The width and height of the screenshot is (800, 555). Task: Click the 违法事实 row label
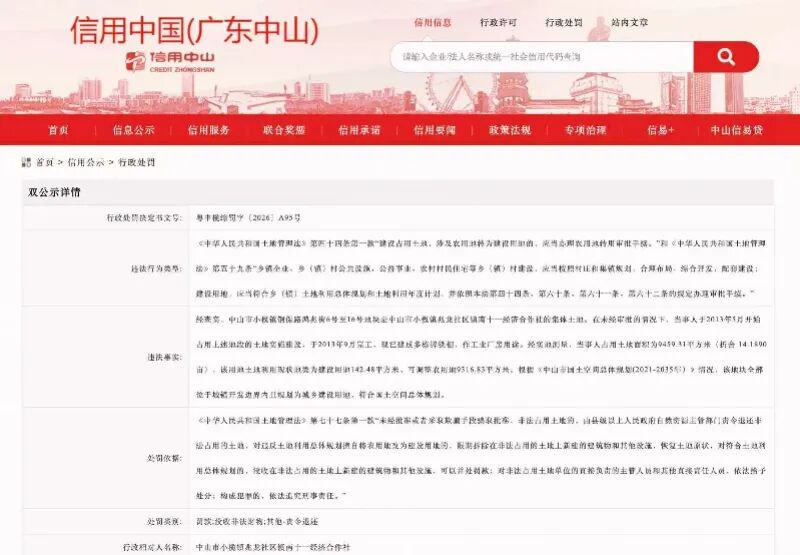[x=165, y=357]
